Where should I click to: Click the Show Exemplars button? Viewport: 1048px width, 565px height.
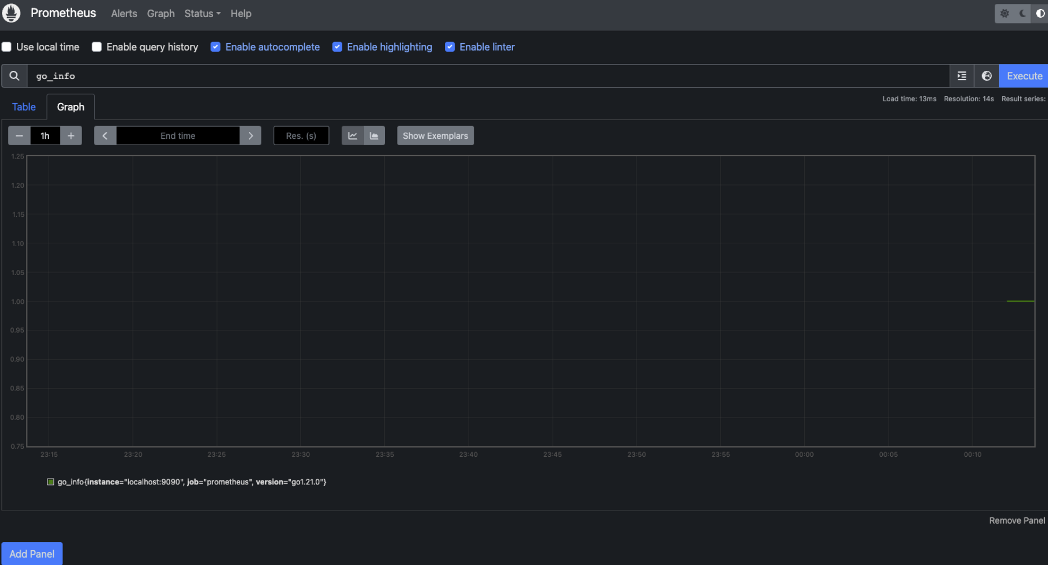click(435, 136)
